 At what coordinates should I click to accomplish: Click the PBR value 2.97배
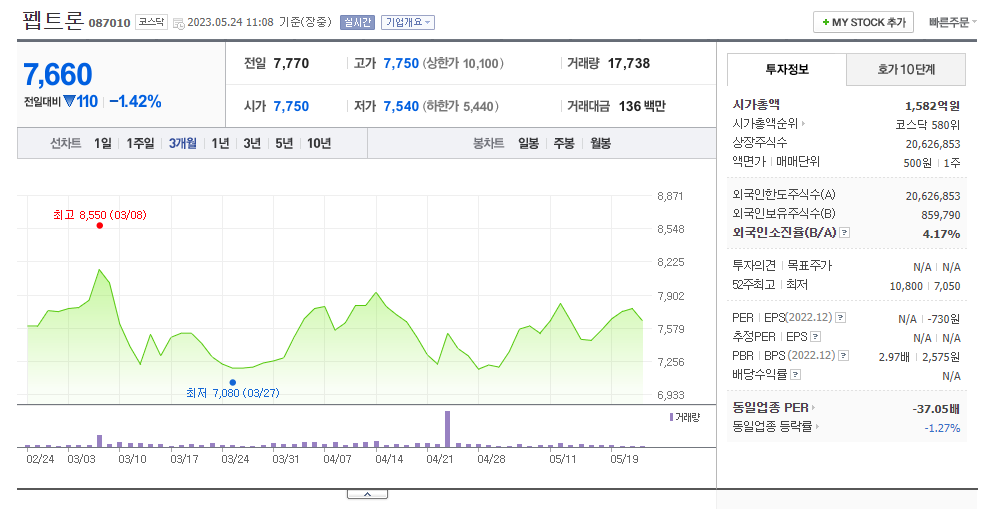(894, 357)
